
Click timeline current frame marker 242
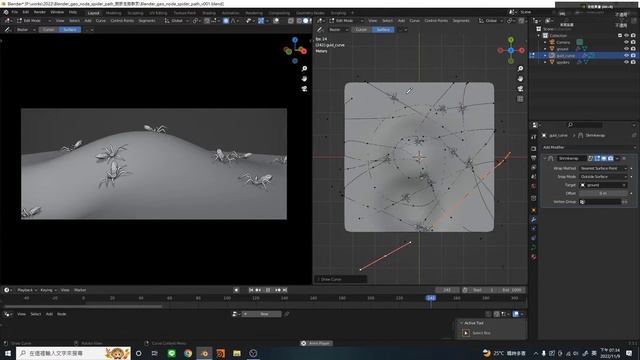tap(431, 298)
